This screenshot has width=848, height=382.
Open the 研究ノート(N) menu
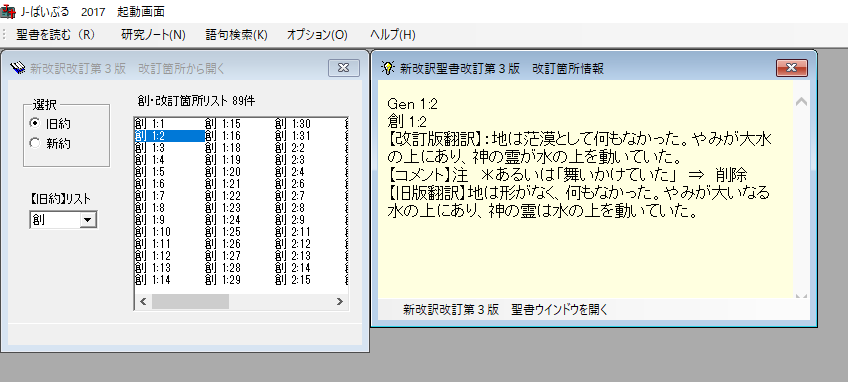coord(154,35)
